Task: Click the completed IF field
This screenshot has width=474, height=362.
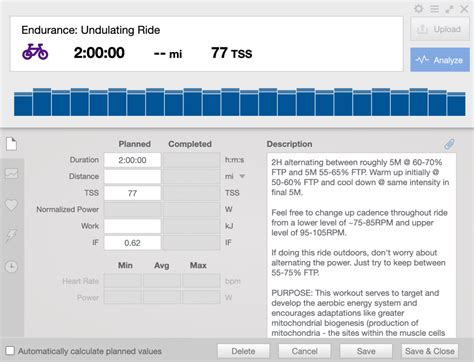Action: 192,243
